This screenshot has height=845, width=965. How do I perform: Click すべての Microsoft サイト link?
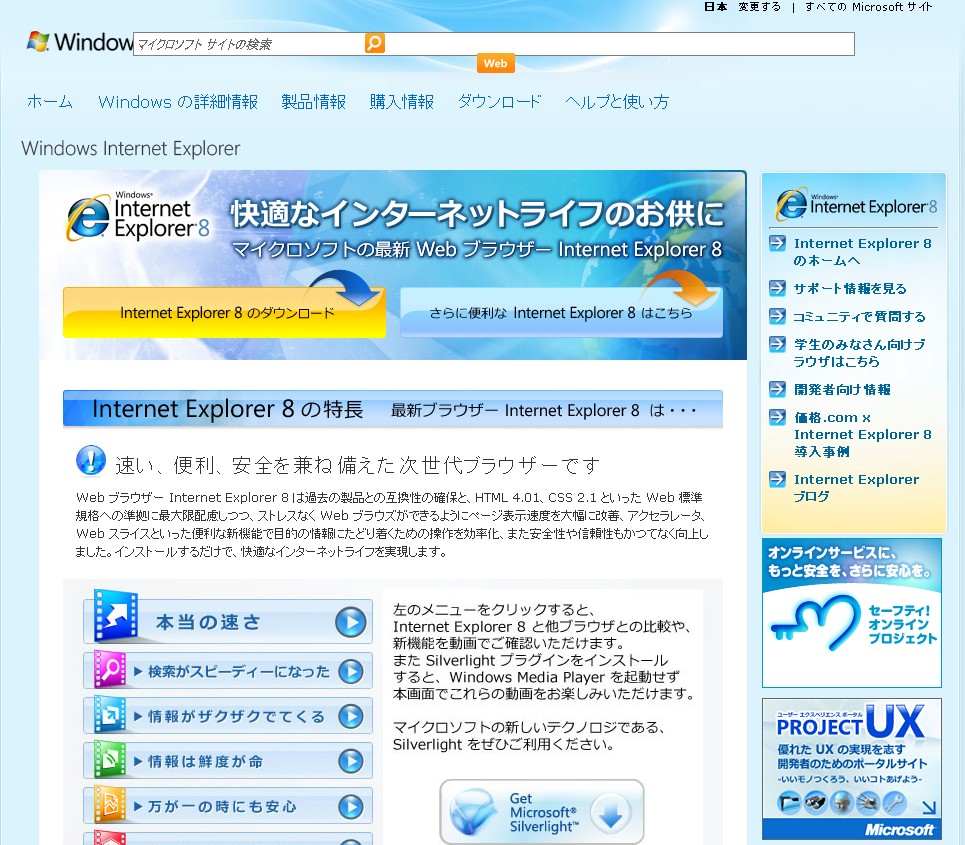coord(868,7)
